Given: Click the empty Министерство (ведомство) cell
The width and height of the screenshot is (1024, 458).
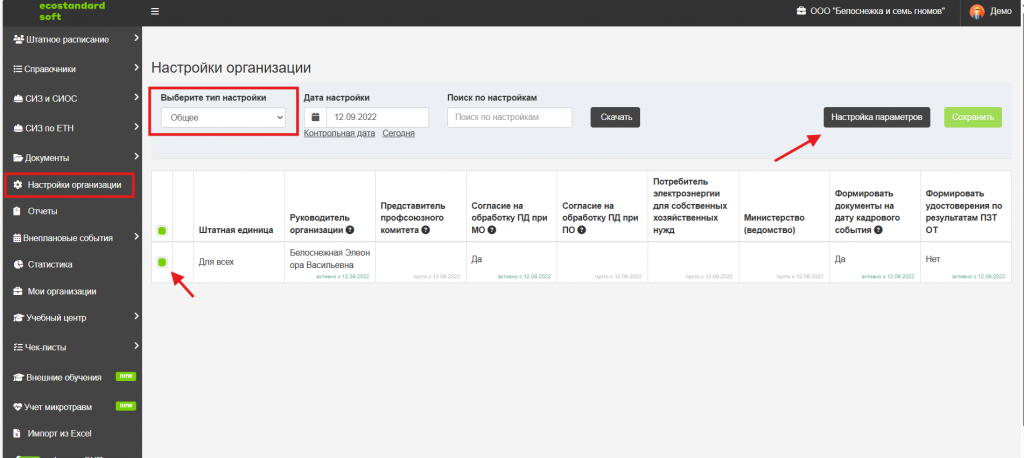Looking at the screenshot, I should 784,262.
